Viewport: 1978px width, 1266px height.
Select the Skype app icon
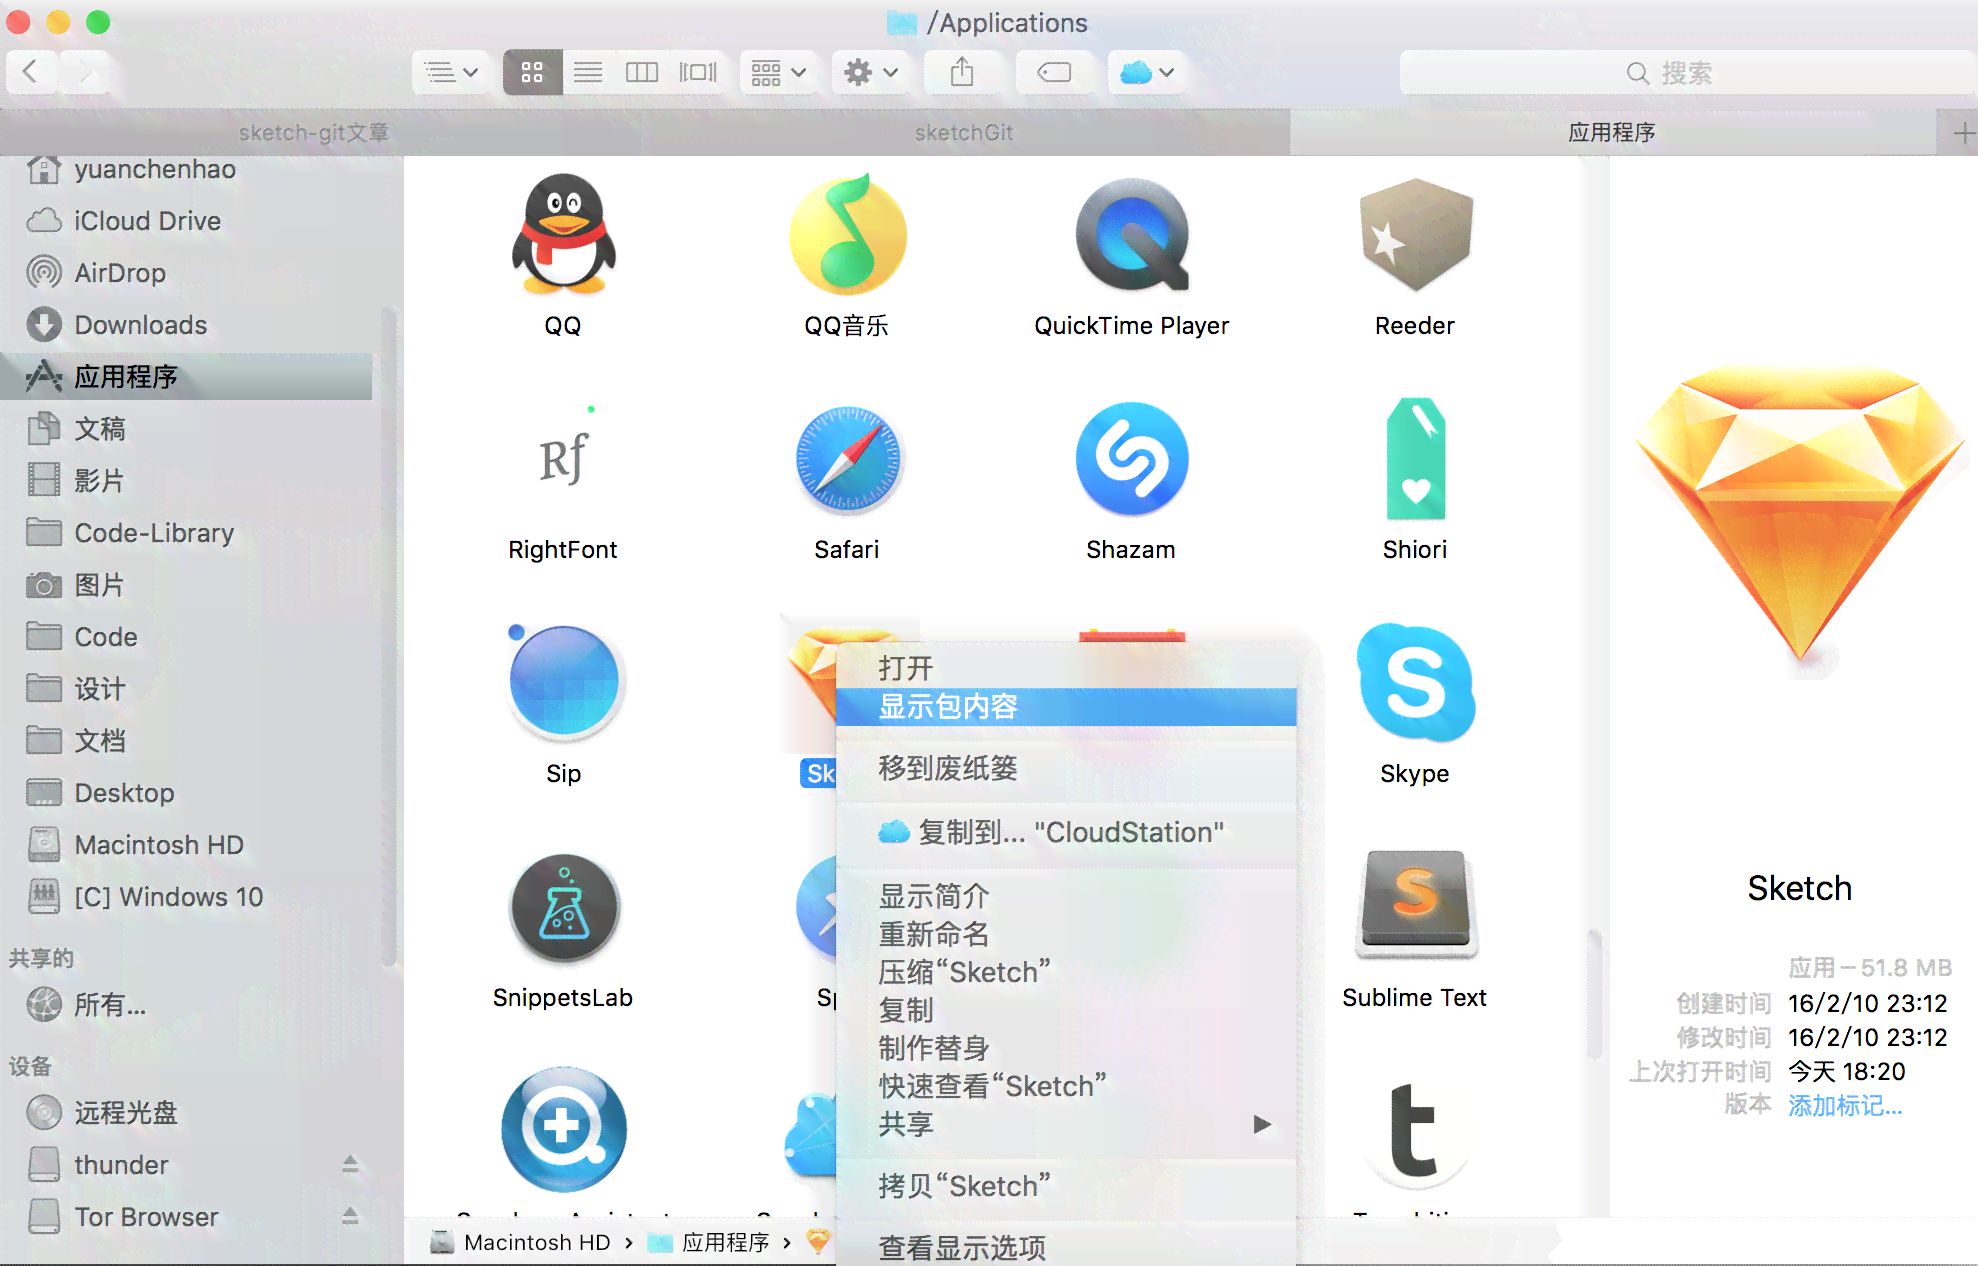[1415, 682]
